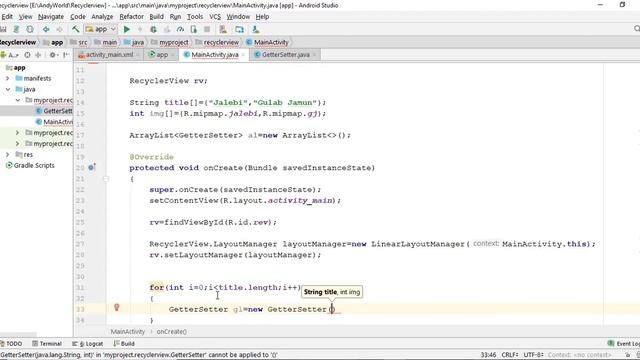Open the Navigate menu
This screenshot has width=640, height=360.
coord(51,17)
